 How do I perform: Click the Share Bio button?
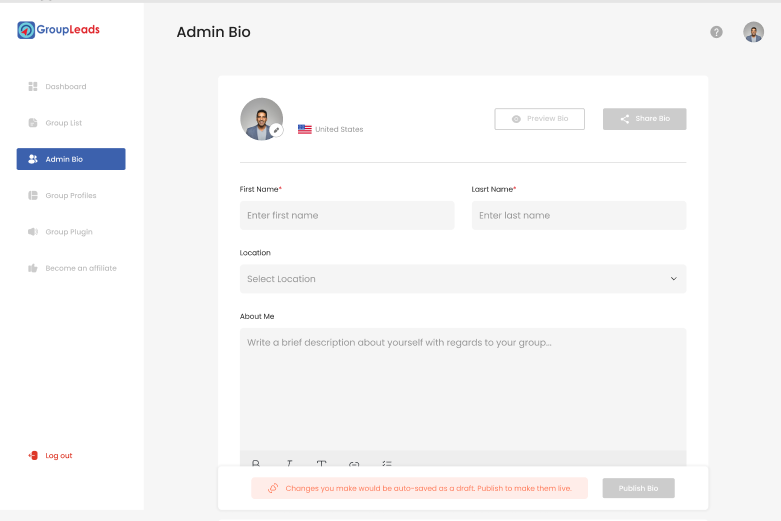[x=644, y=119]
